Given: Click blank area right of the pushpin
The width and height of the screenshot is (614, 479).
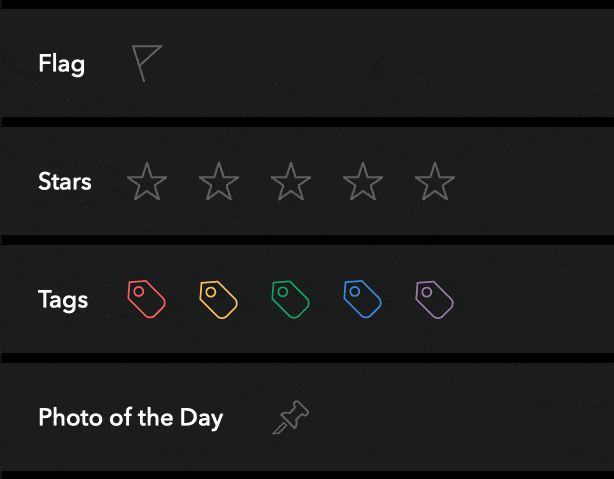Looking at the screenshot, I should [x=462, y=417].
